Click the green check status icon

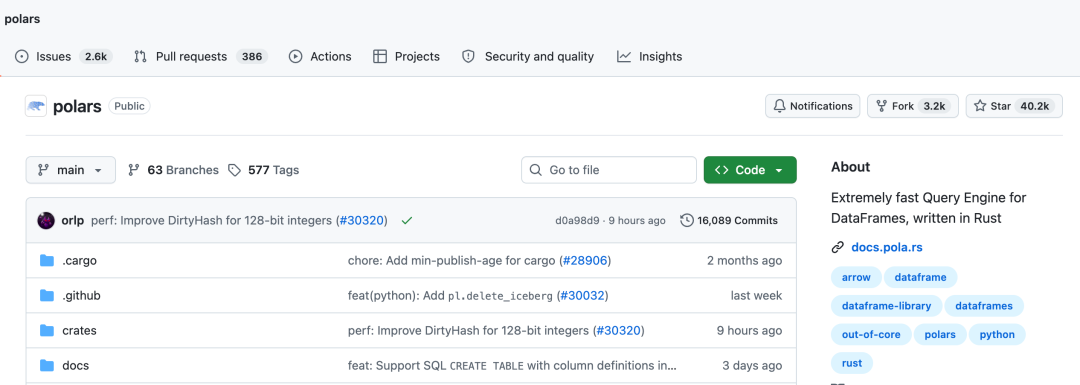pos(406,221)
